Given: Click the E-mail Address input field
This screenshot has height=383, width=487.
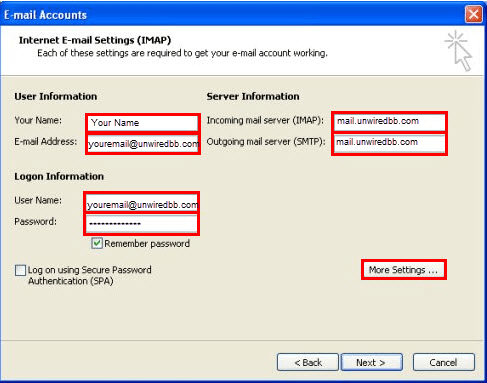Looking at the screenshot, I should coord(143,144).
